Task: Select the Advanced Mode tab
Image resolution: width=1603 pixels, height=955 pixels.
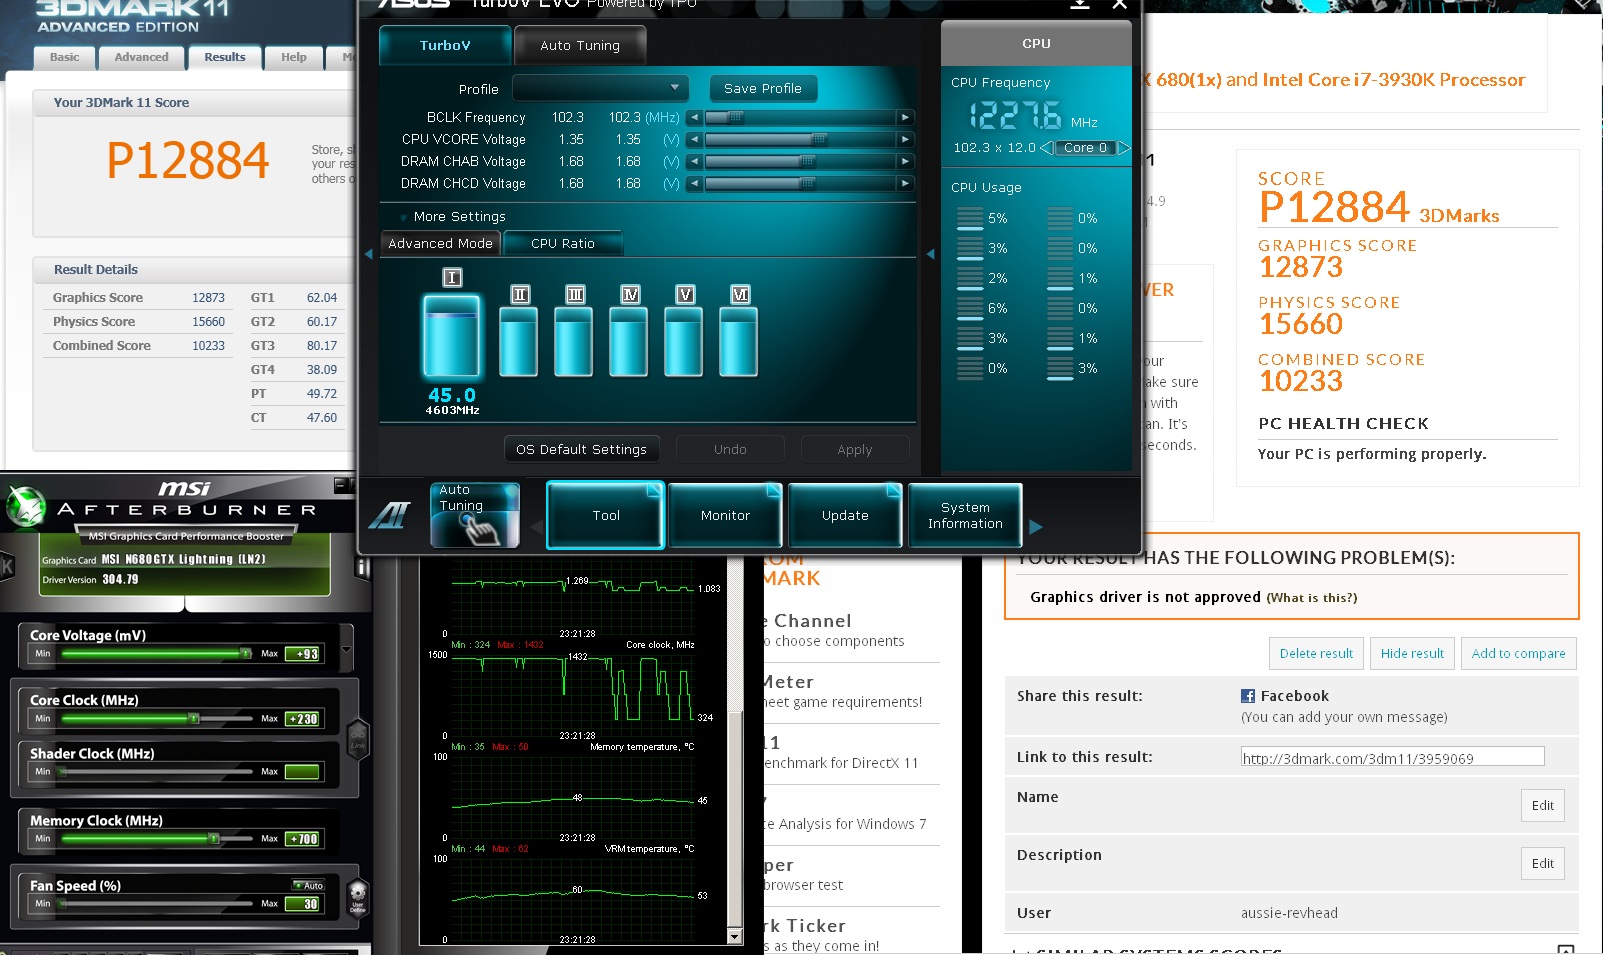Action: click(440, 243)
